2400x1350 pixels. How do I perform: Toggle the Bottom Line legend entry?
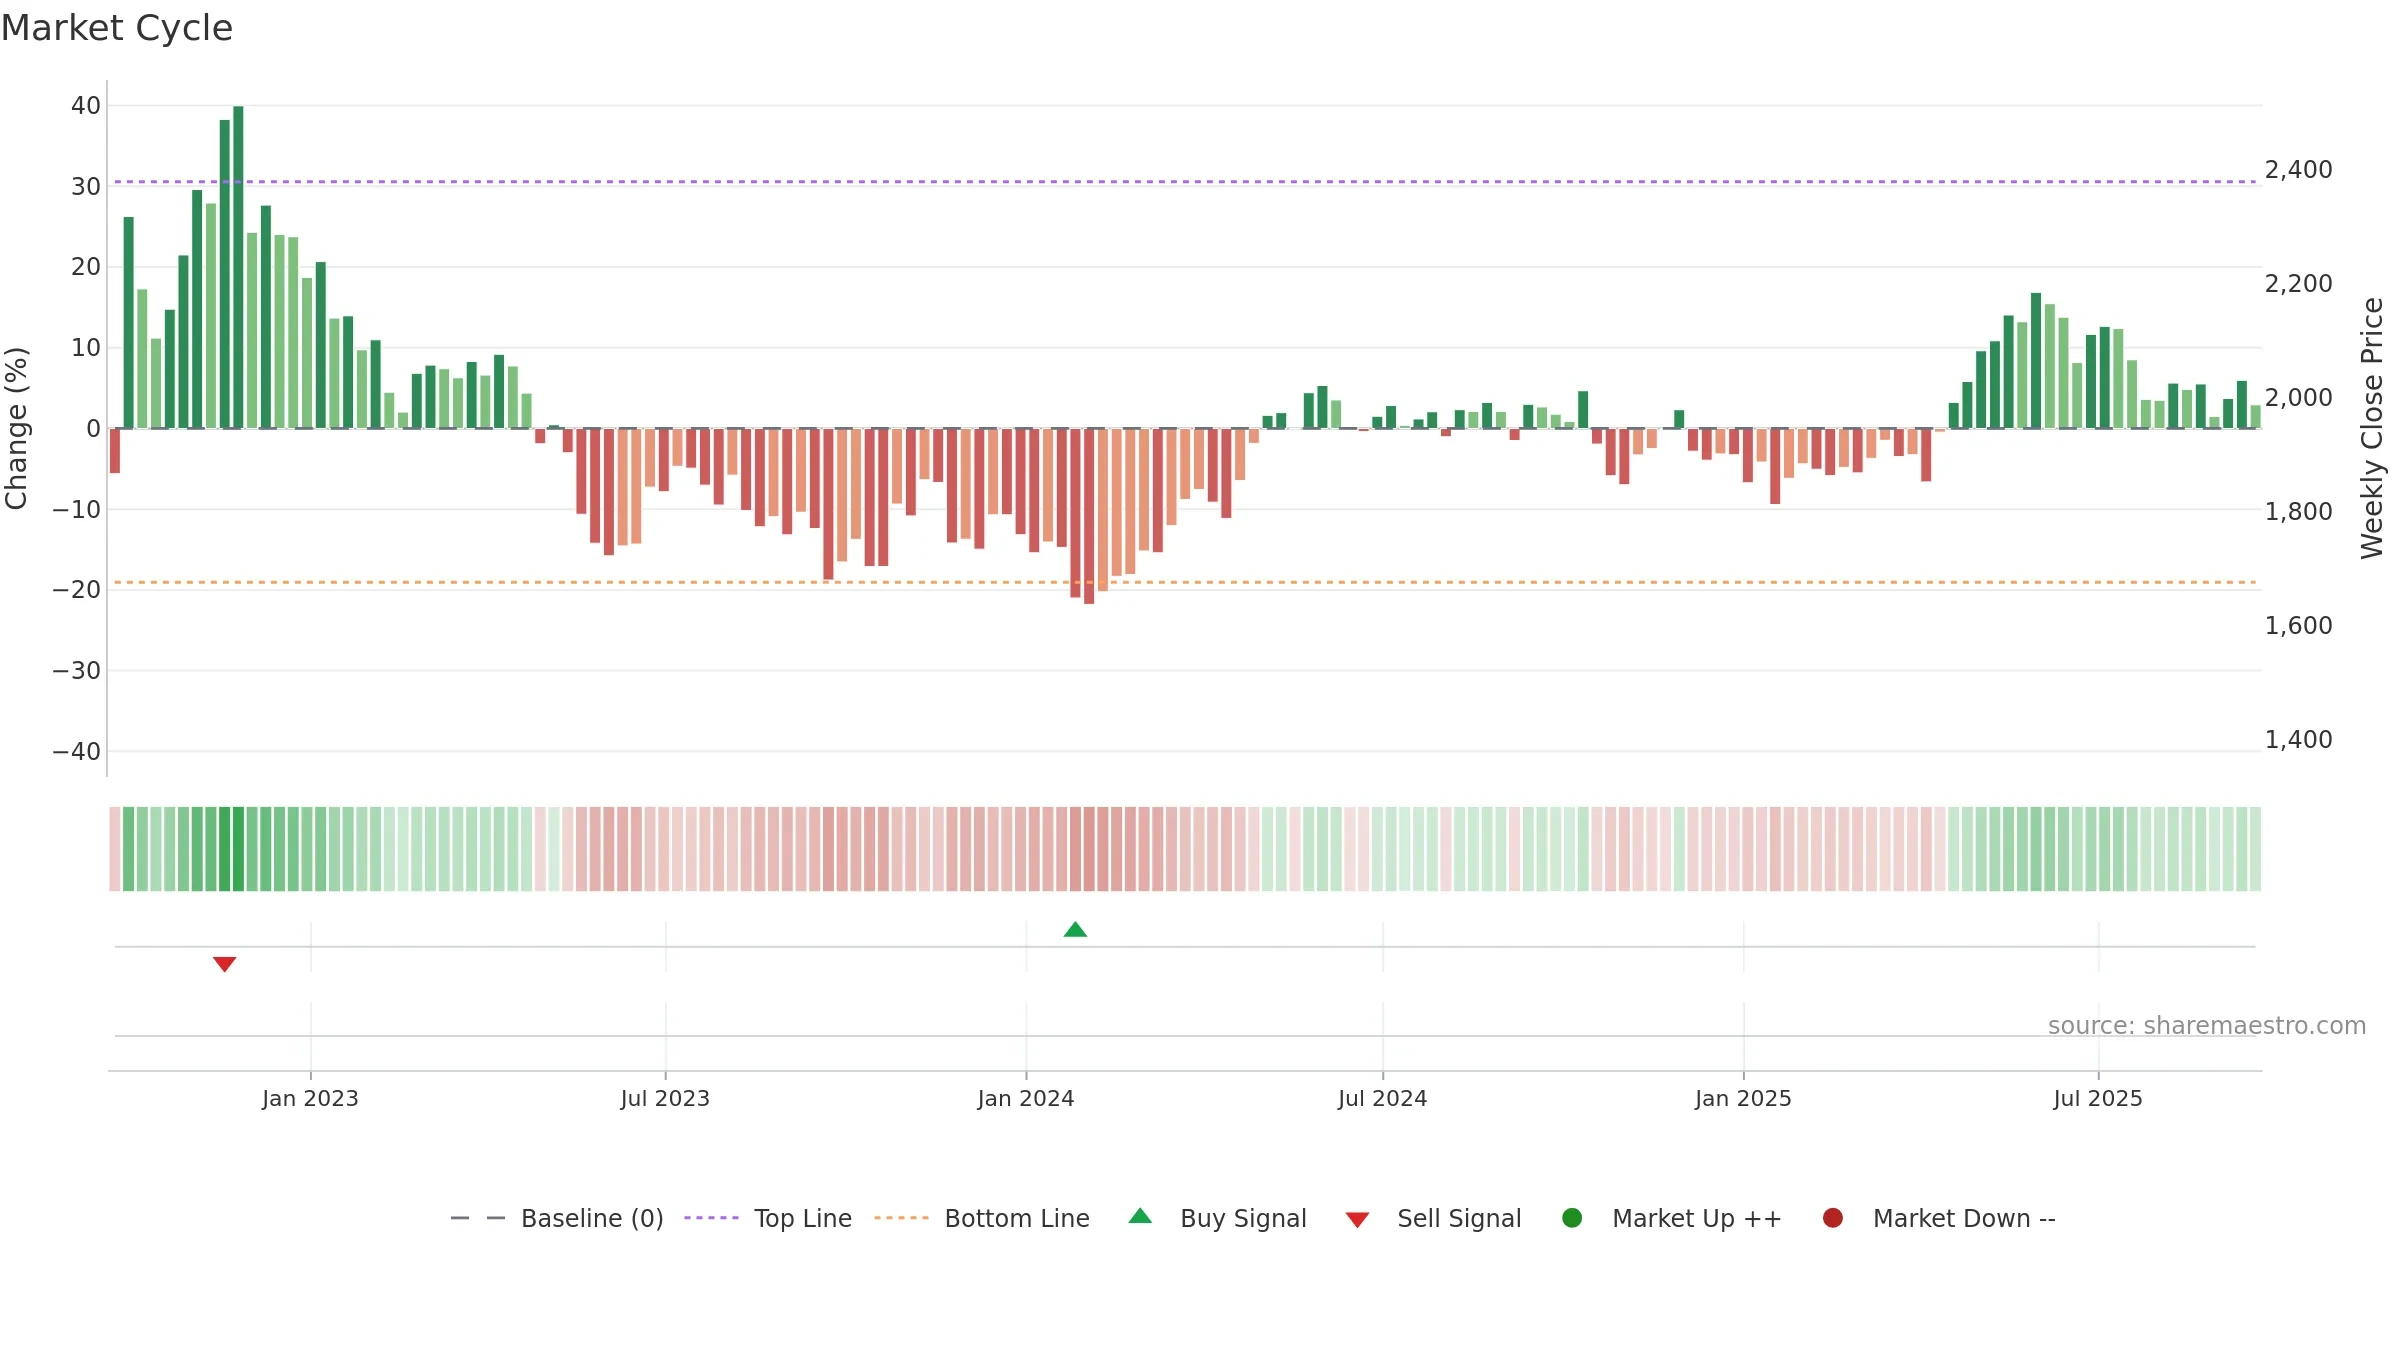[x=982, y=1218]
